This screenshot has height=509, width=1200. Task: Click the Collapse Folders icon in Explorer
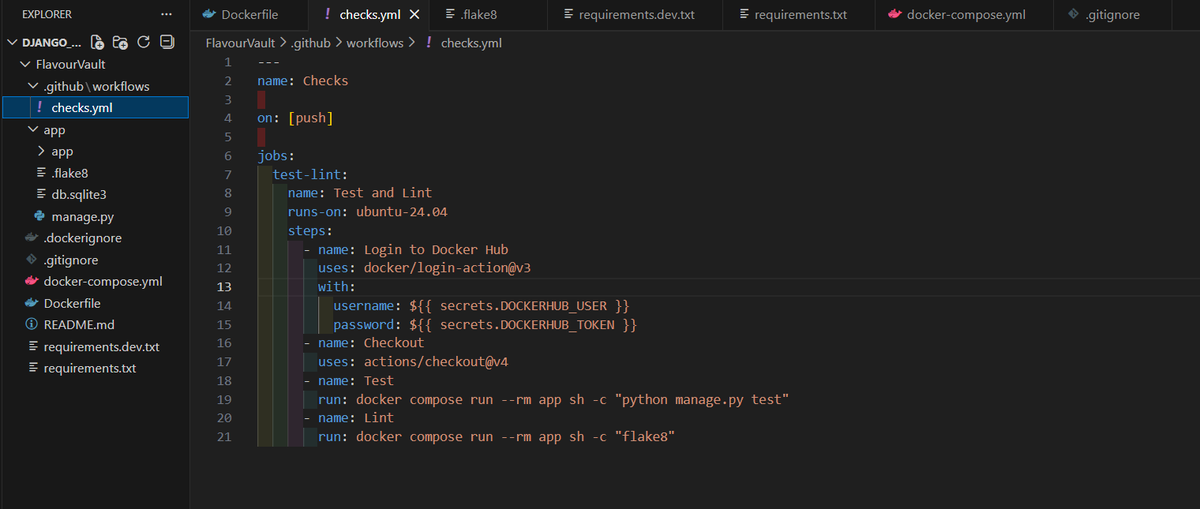pos(167,43)
